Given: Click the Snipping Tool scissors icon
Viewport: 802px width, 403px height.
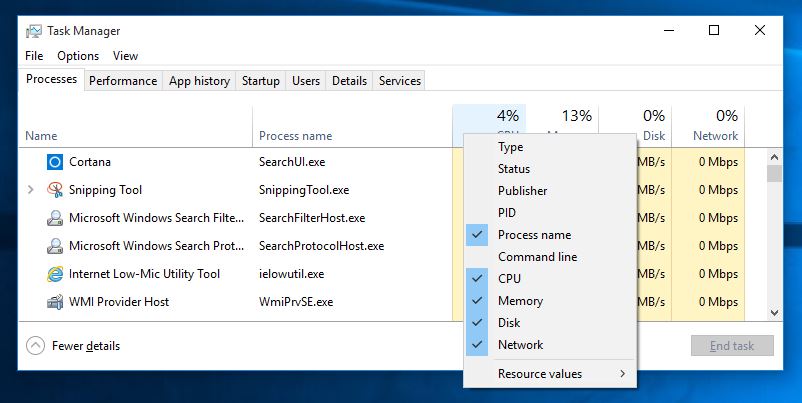Looking at the screenshot, I should (55, 190).
